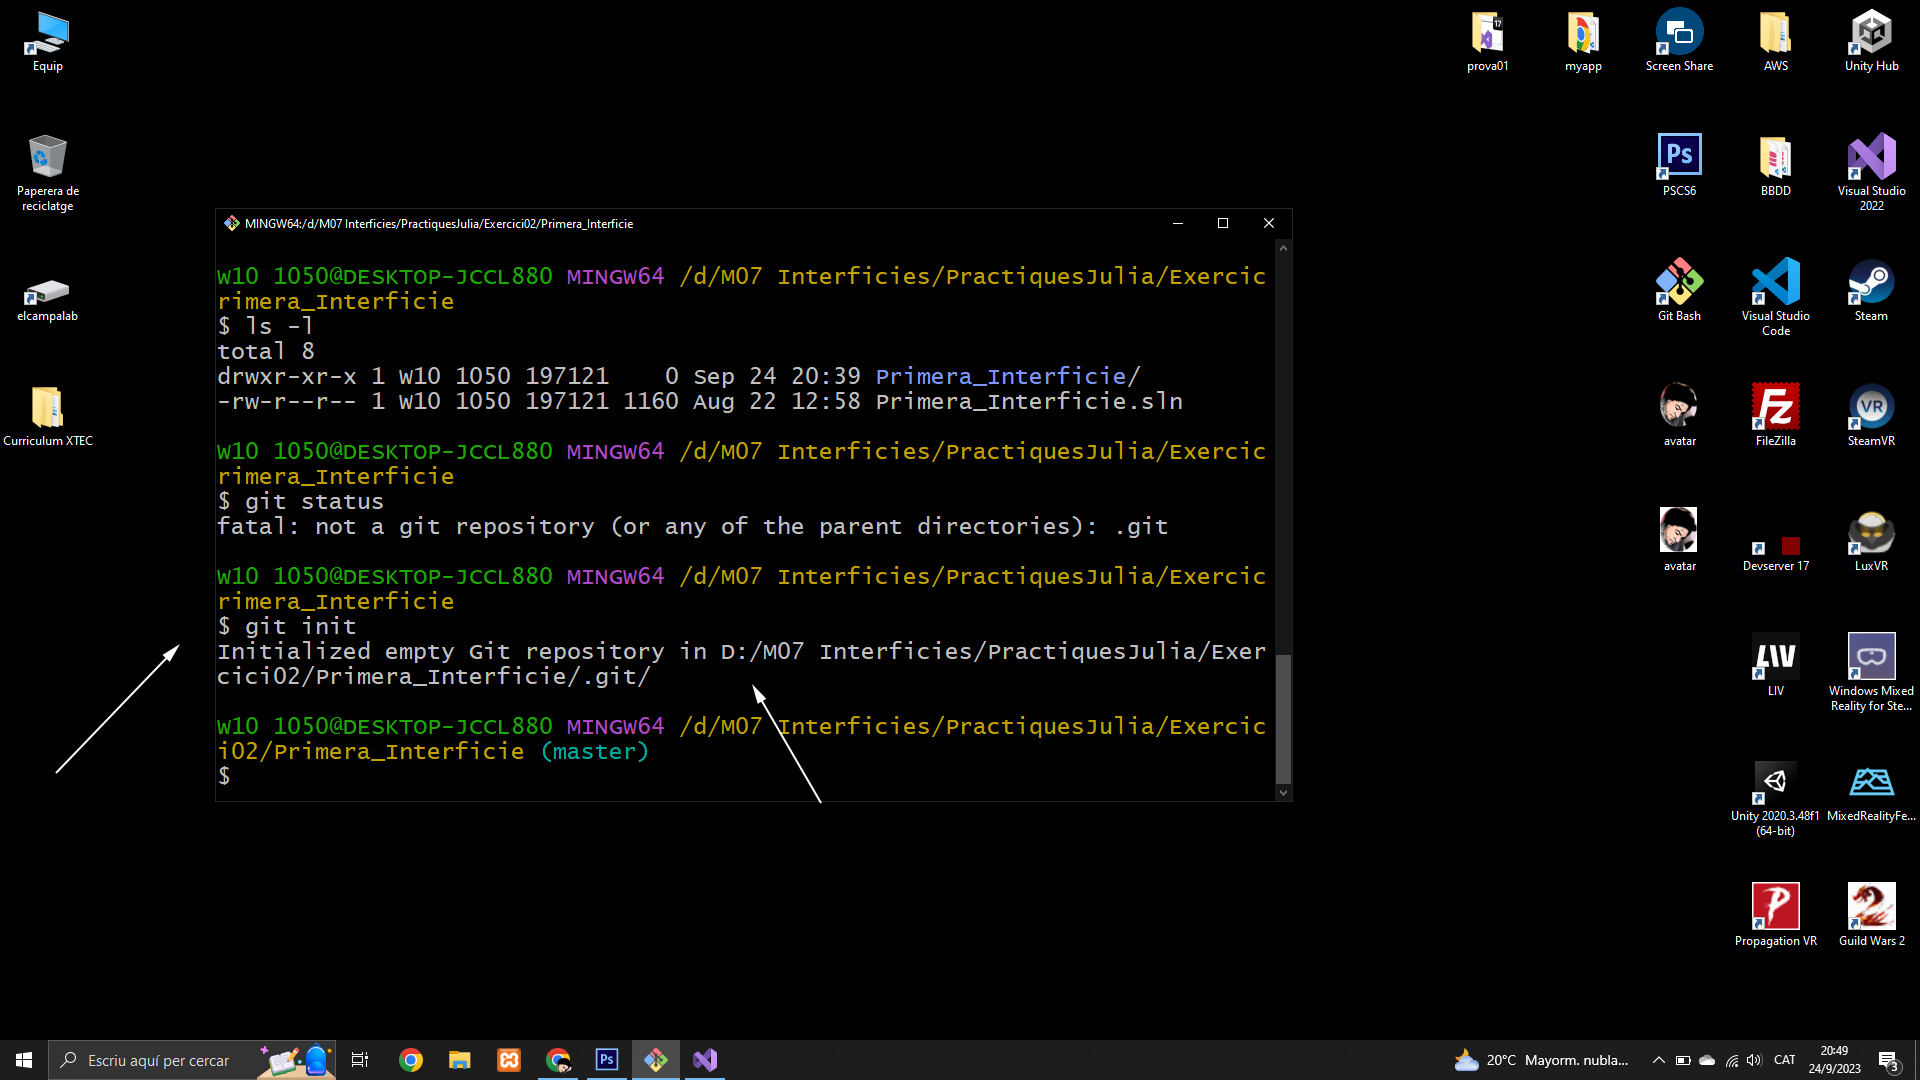The width and height of the screenshot is (1920, 1080).
Task: Open the Paperera de reciclatge bin
Action: point(47,162)
